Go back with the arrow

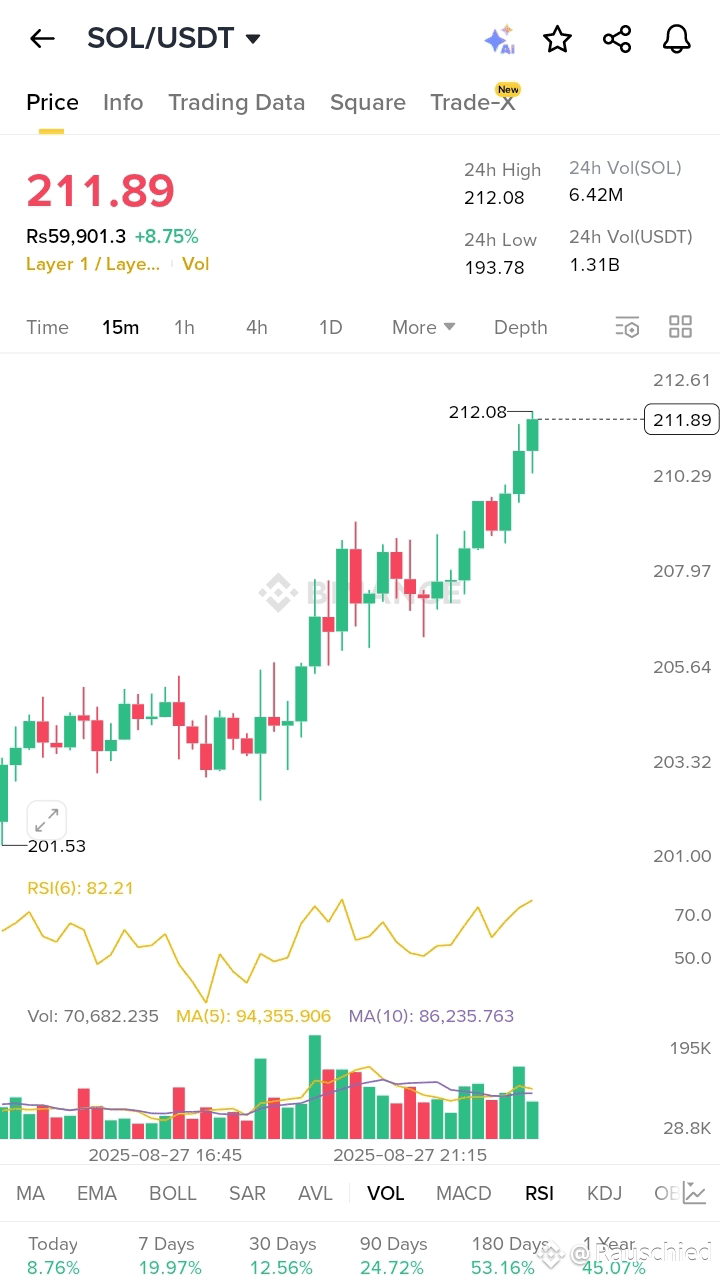pyautogui.click(x=41, y=39)
